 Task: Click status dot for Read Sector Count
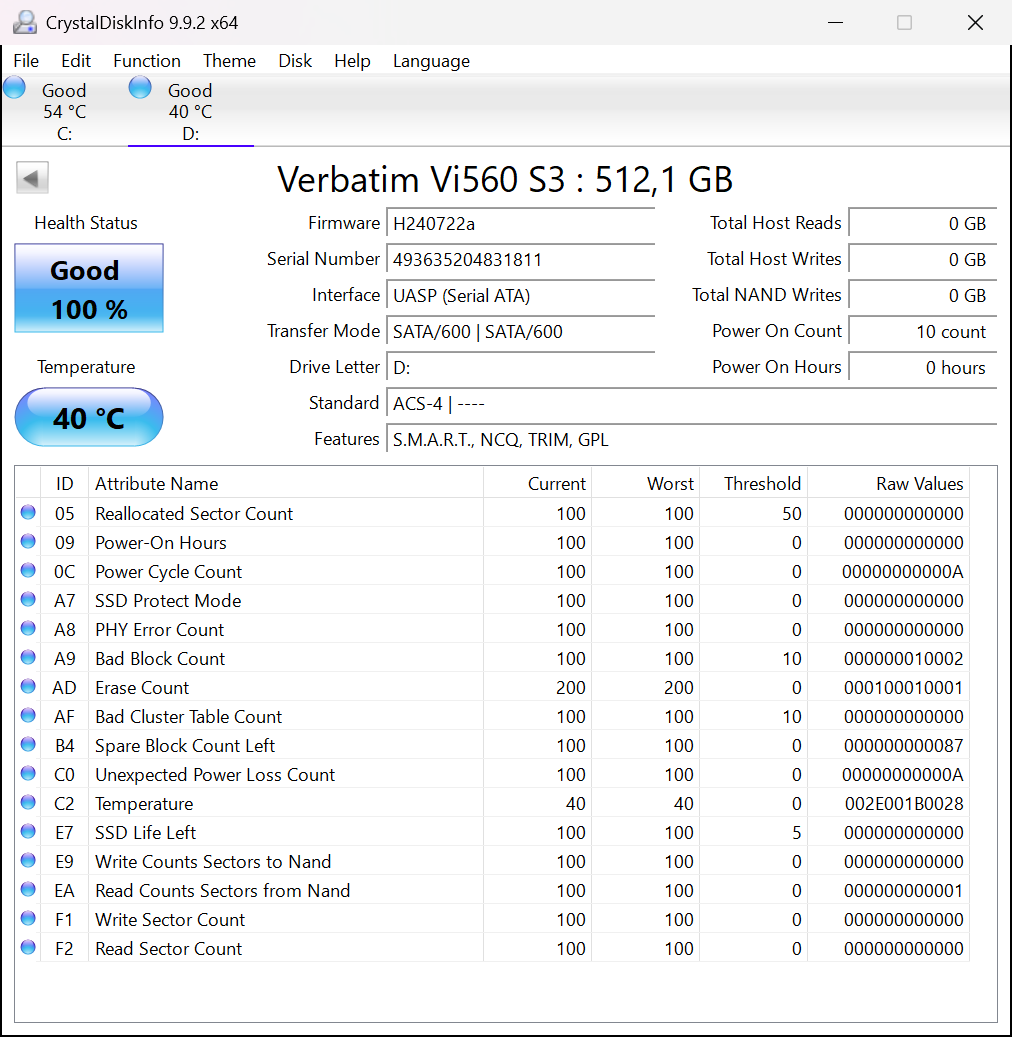pyautogui.click(x=28, y=948)
